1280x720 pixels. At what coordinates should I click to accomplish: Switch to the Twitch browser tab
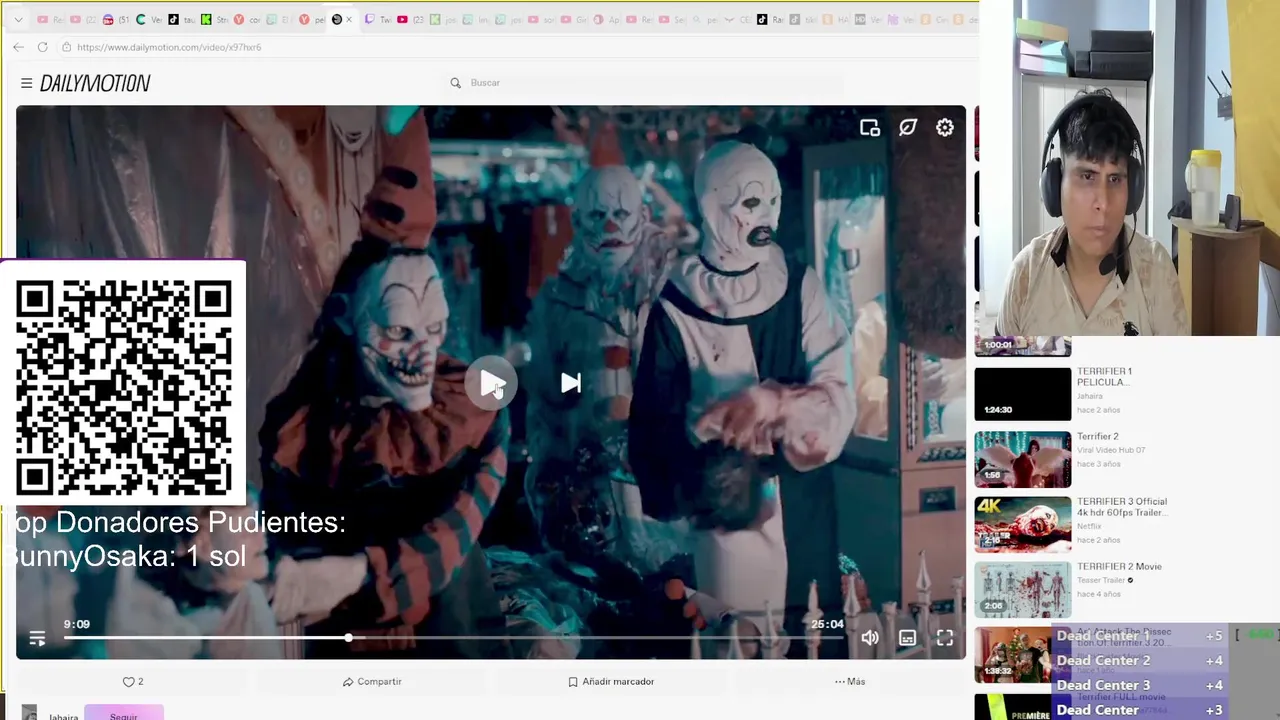click(x=380, y=20)
